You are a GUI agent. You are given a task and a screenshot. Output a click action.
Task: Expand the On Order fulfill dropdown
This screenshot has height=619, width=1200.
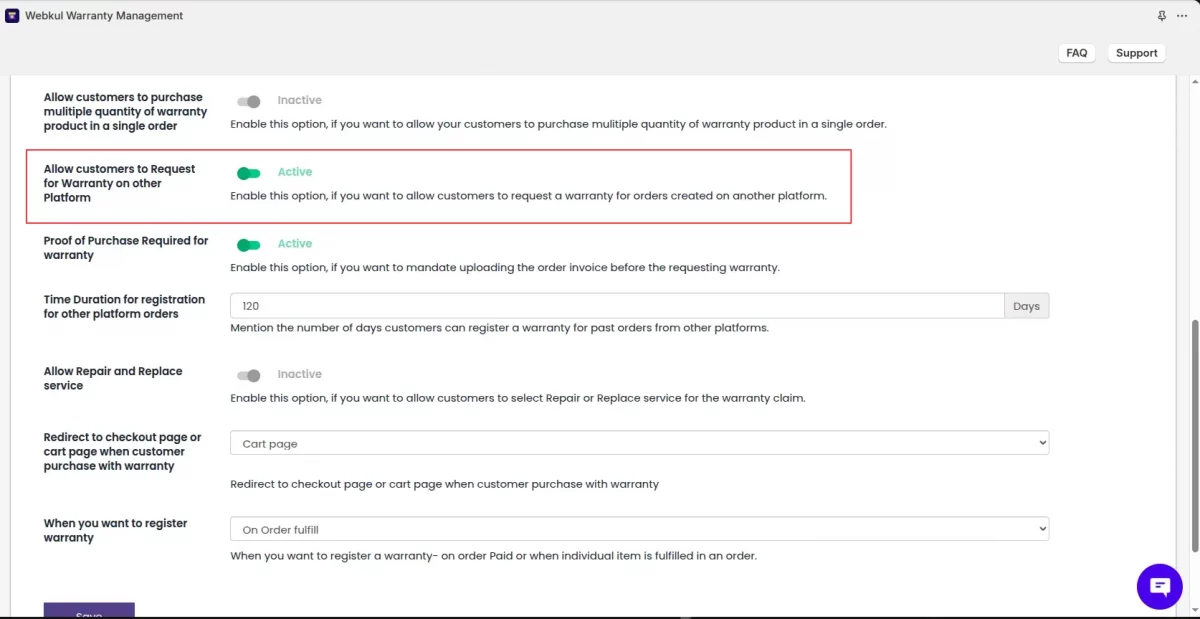click(639, 529)
